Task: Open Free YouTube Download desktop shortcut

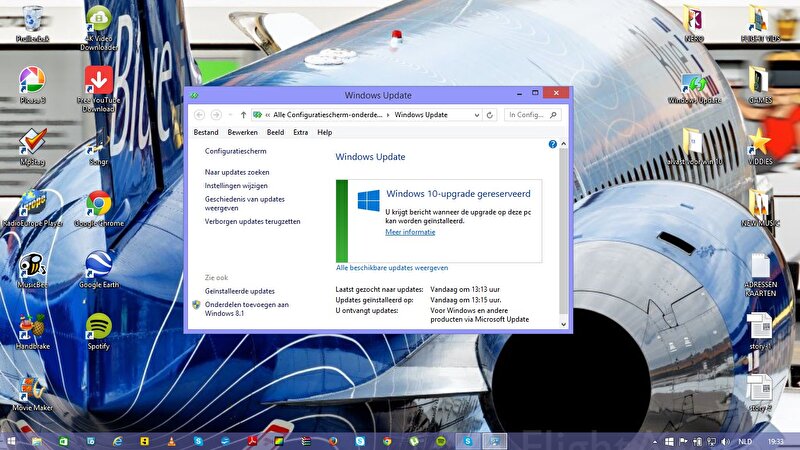Action: point(98,82)
